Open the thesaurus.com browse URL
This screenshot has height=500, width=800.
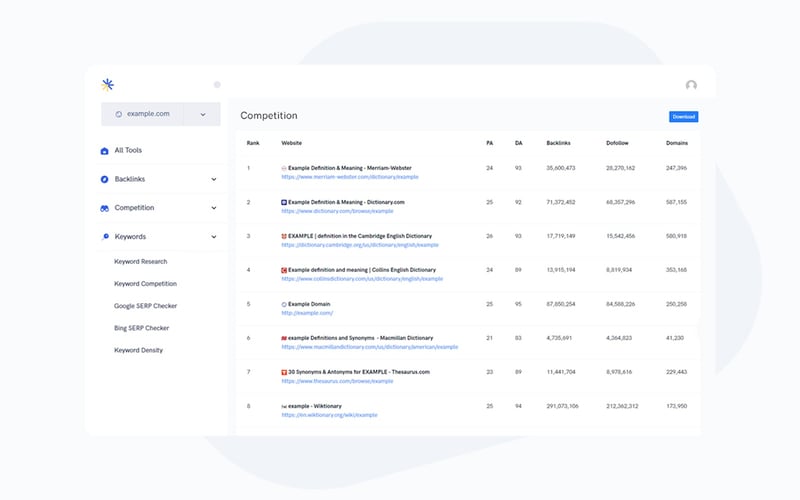337,381
